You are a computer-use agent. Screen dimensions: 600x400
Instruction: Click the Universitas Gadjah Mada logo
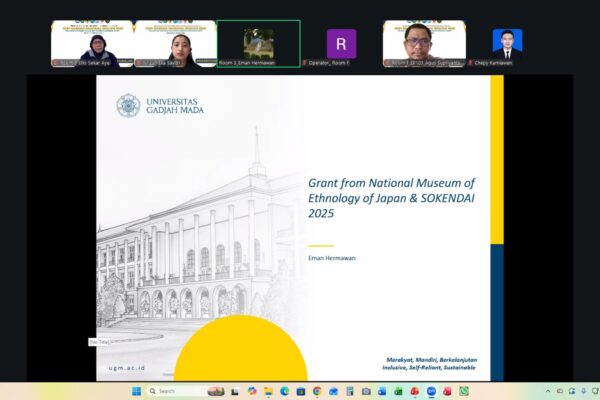pos(160,106)
